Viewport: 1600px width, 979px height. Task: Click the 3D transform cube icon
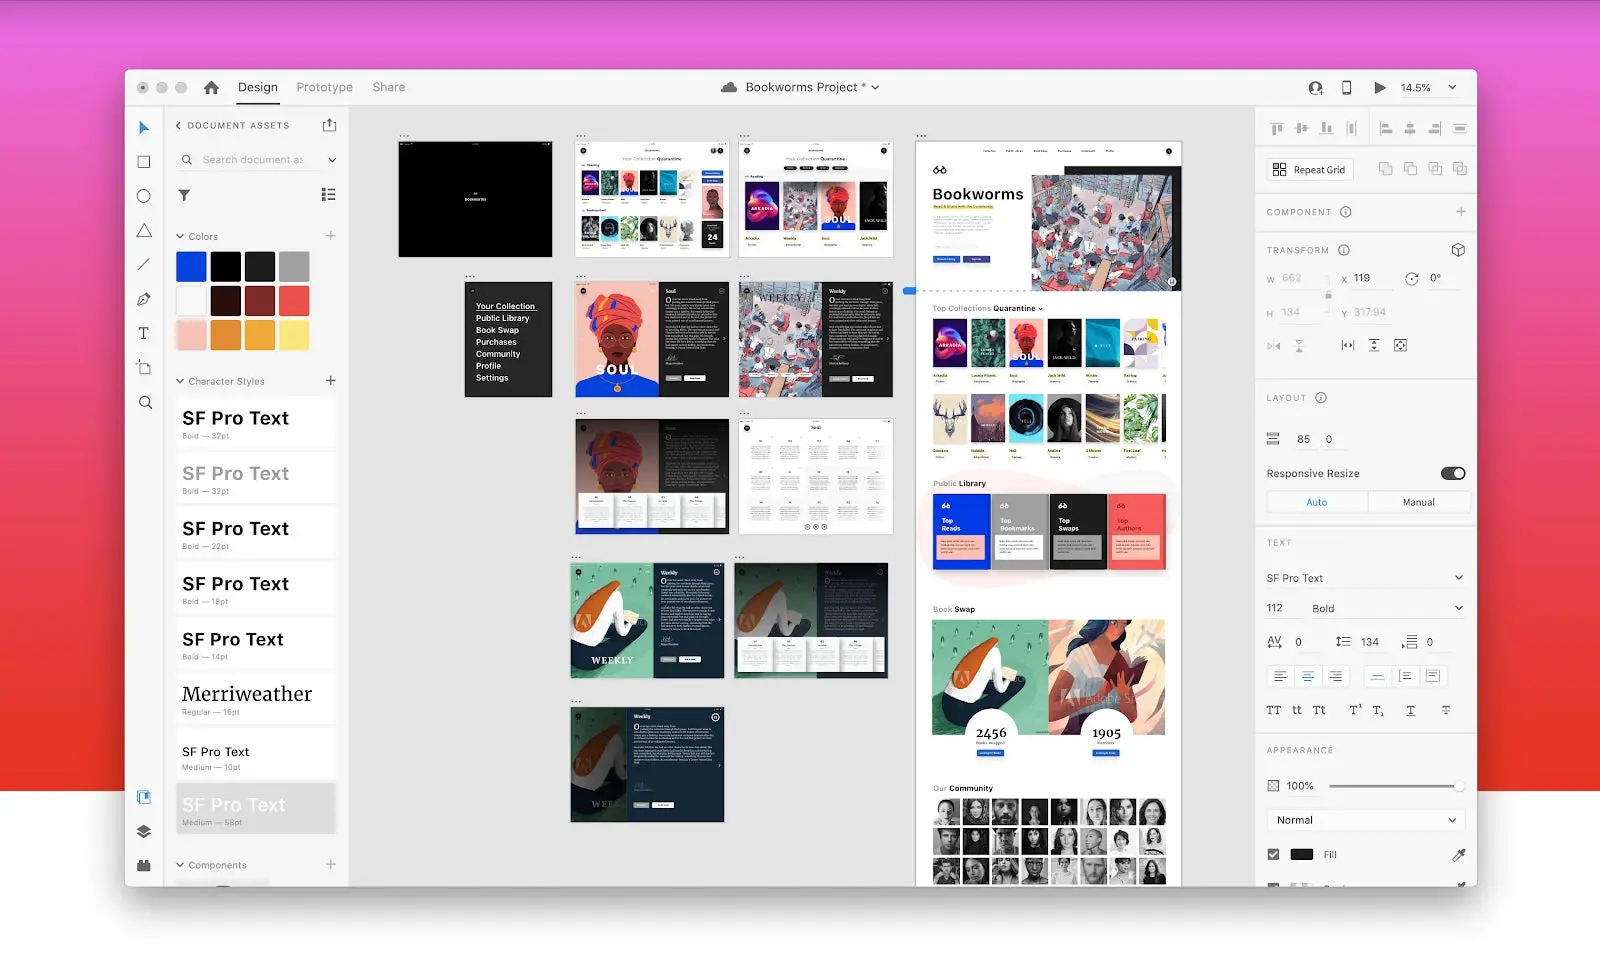tap(1458, 249)
